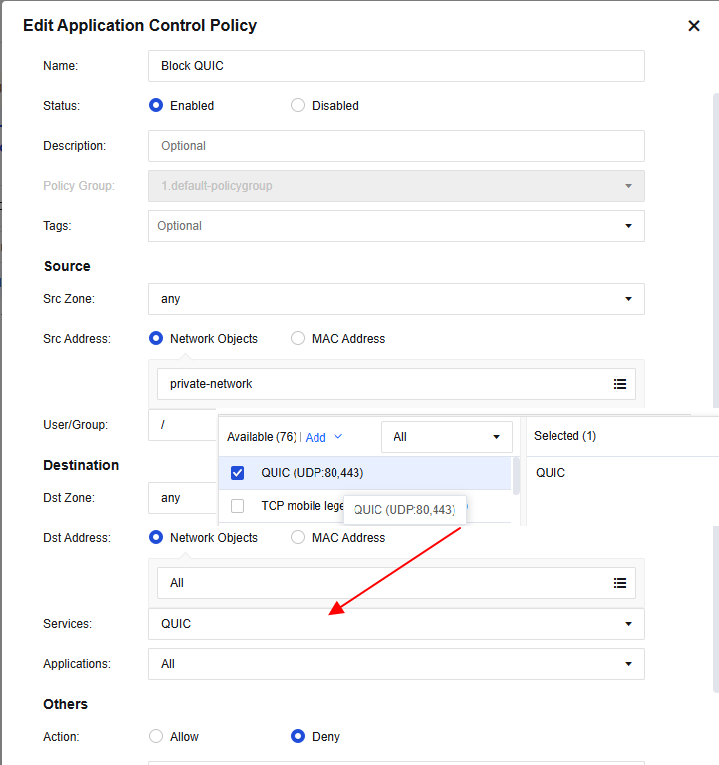Uncheck the QUIC (UDP:80,443) checkbox
The height and width of the screenshot is (765, 719).
(x=237, y=473)
